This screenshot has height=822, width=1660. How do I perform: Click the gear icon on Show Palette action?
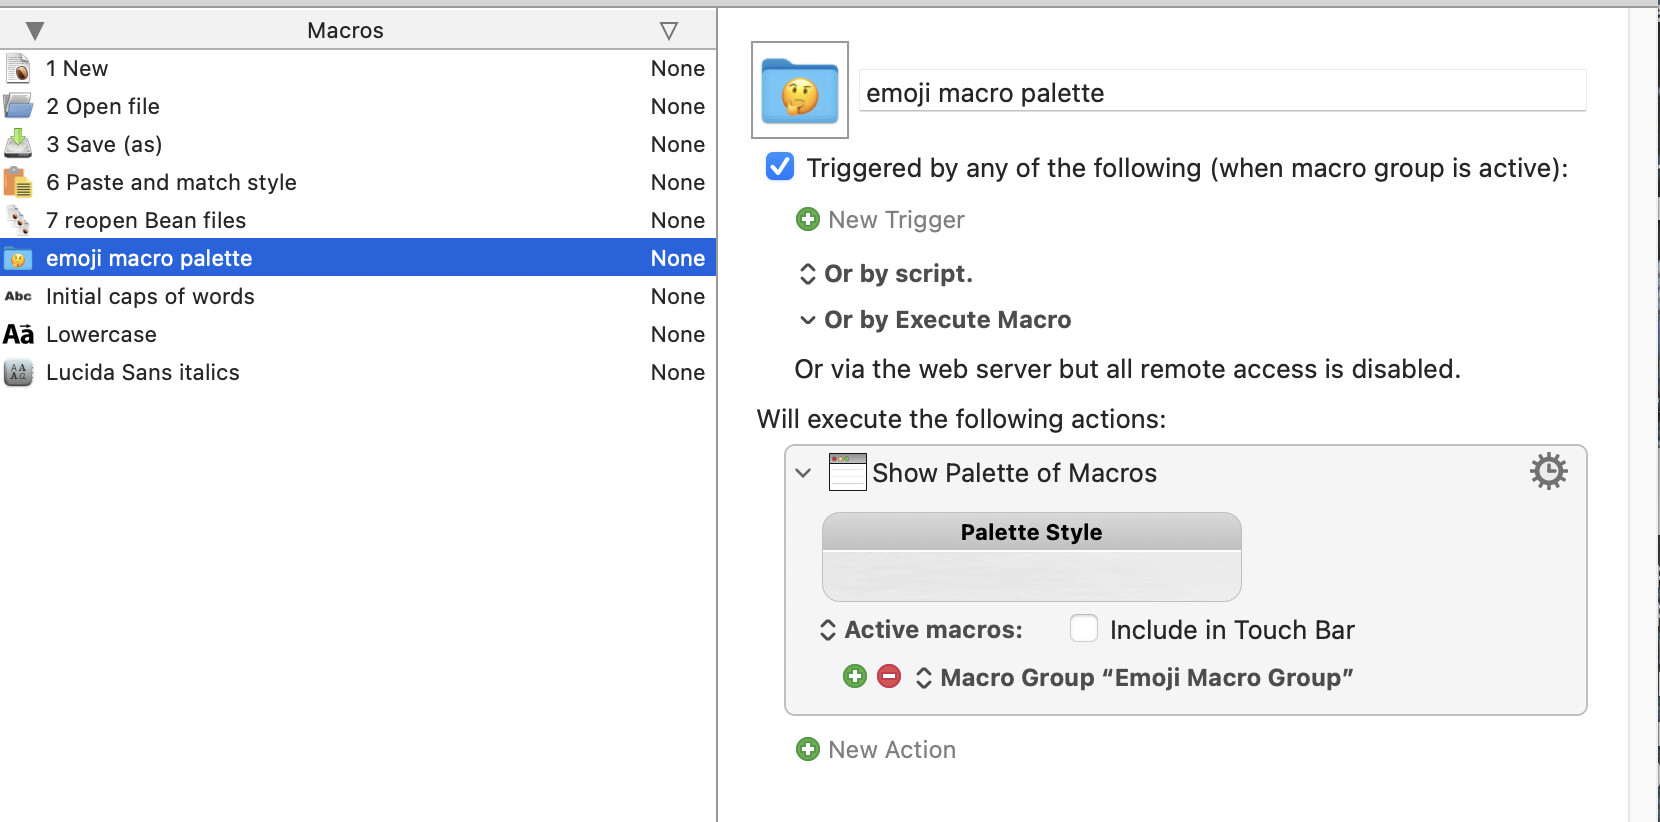[1548, 471]
